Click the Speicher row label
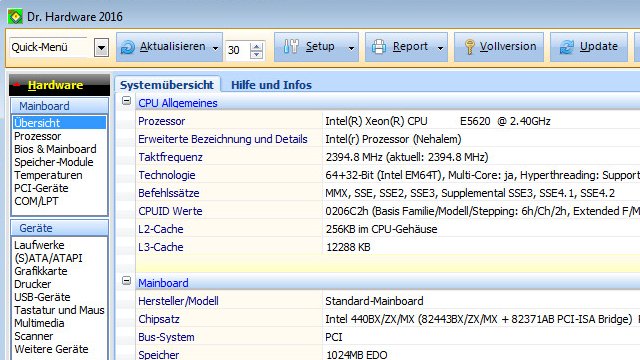The height and width of the screenshot is (360, 640). pyautogui.click(x=158, y=355)
